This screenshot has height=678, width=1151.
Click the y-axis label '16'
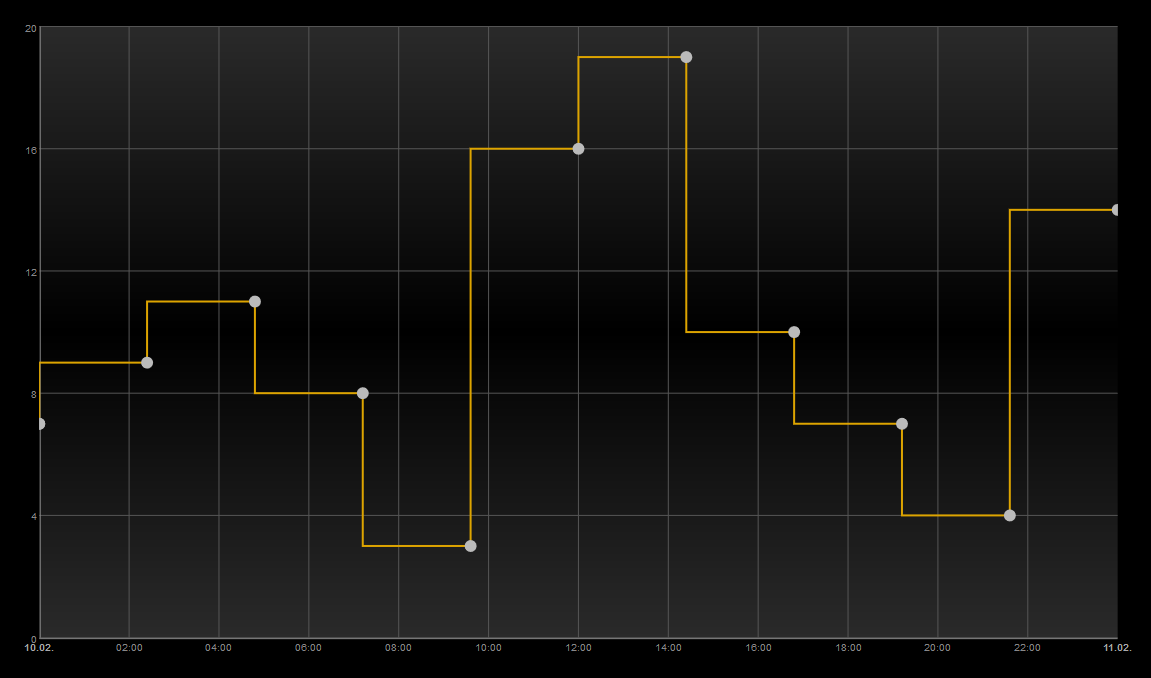click(x=30, y=150)
